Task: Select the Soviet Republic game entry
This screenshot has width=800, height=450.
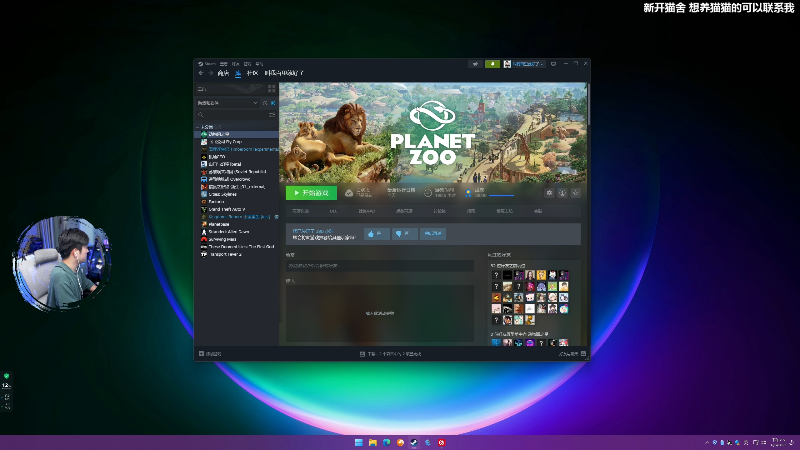Action: pos(234,172)
